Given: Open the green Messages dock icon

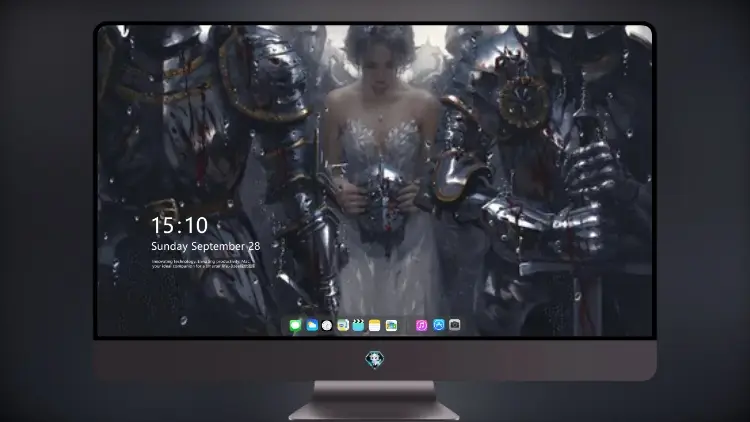Looking at the screenshot, I should pyautogui.click(x=295, y=325).
